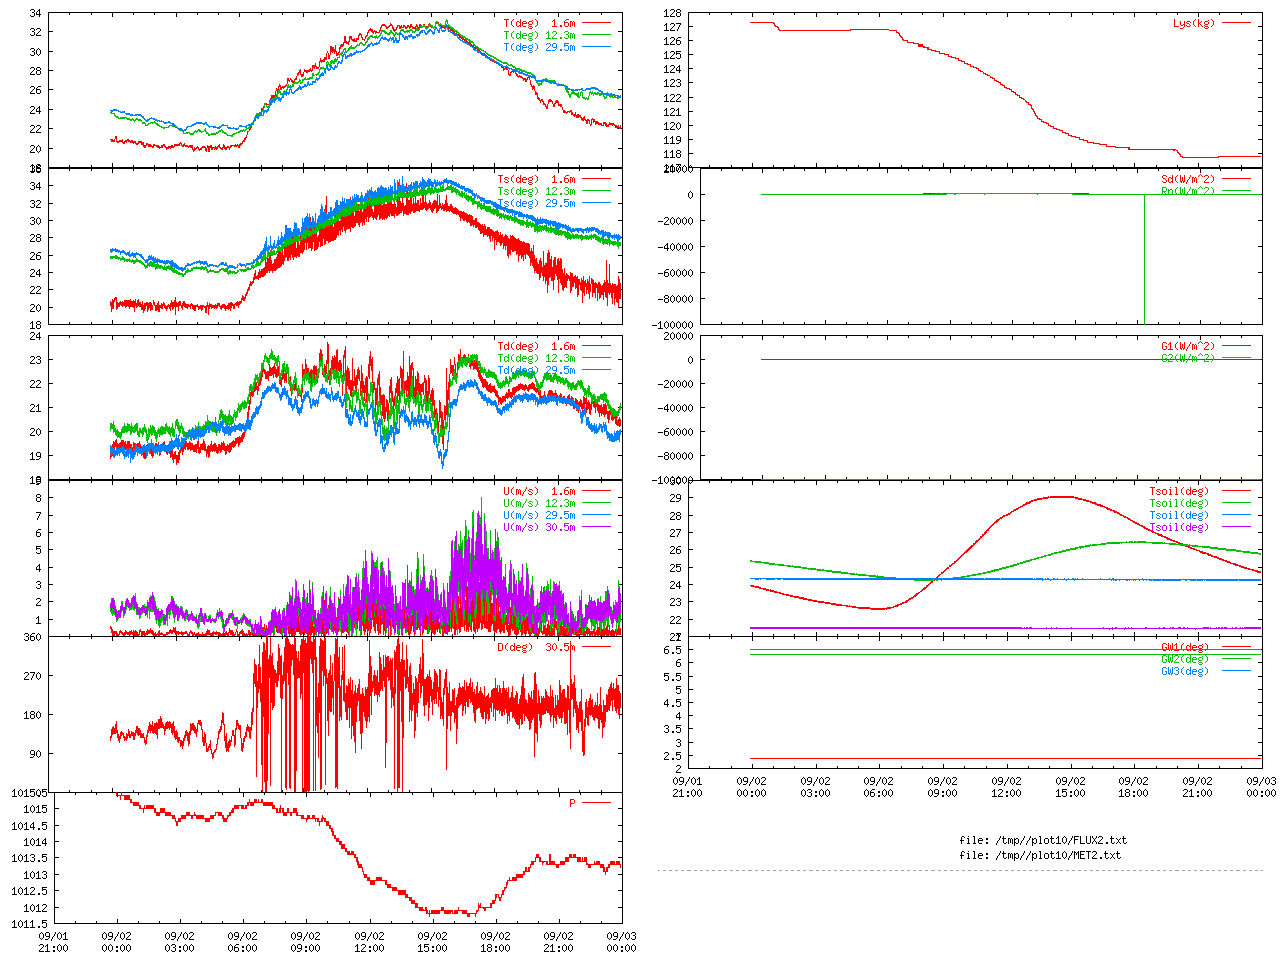Click the T(deg) 29.5m blue legend line
The height and width of the screenshot is (960, 1280).
pyautogui.click(x=596, y=47)
